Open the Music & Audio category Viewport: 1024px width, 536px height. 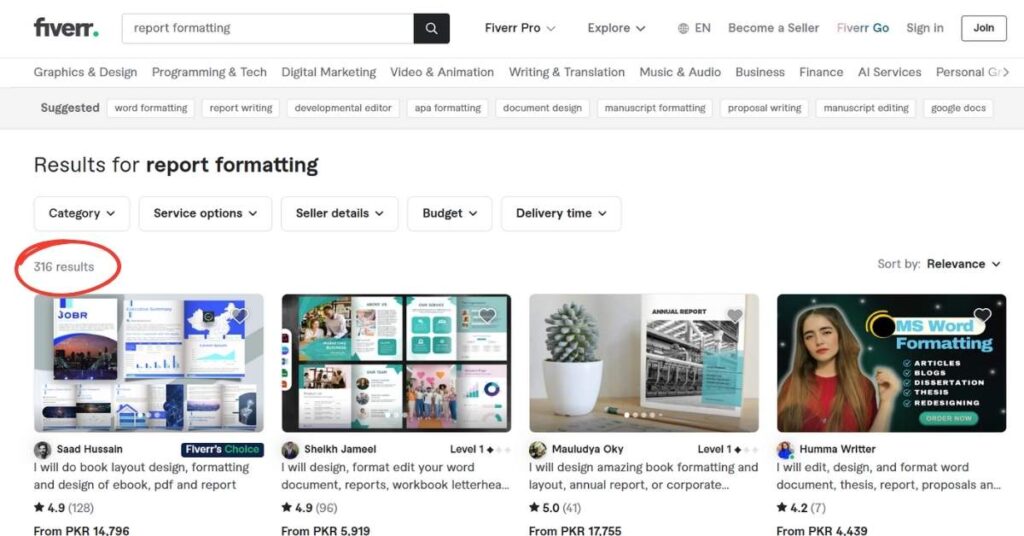pyautogui.click(x=680, y=72)
